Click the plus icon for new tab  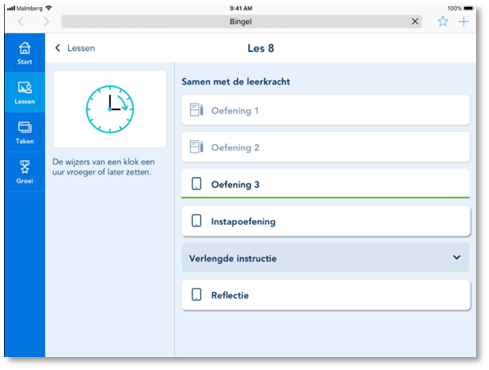[464, 22]
